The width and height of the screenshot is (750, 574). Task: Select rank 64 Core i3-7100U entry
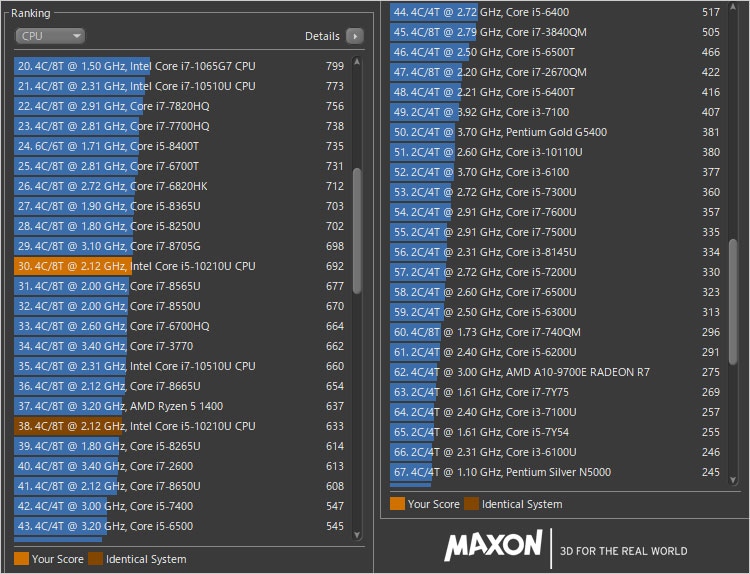point(556,412)
